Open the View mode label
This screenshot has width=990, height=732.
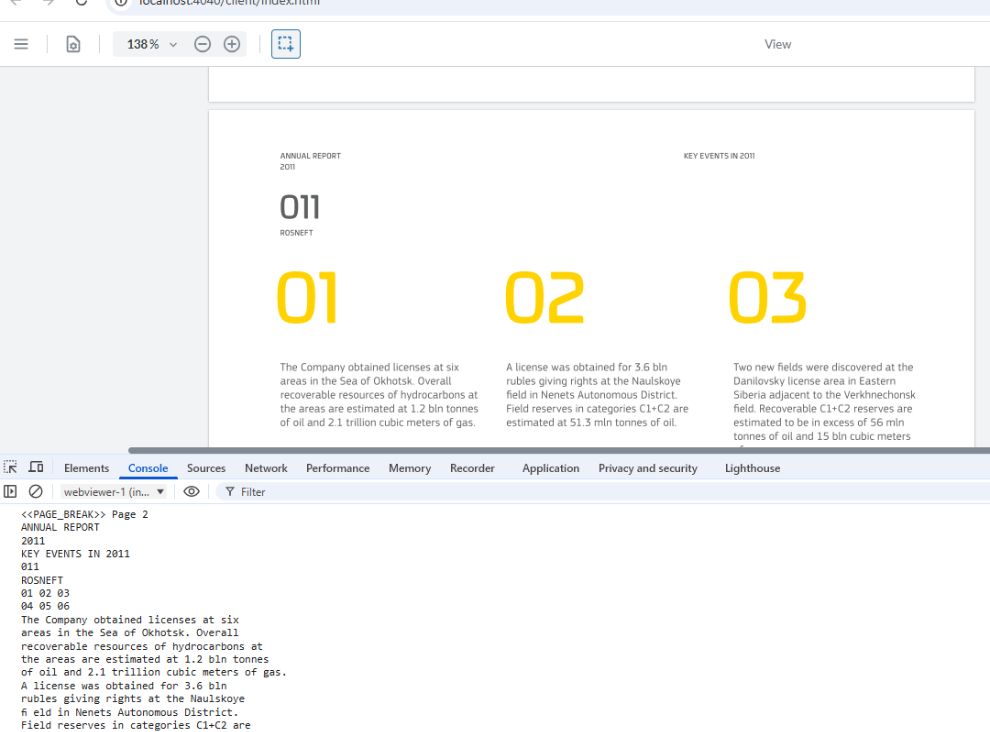coord(777,44)
